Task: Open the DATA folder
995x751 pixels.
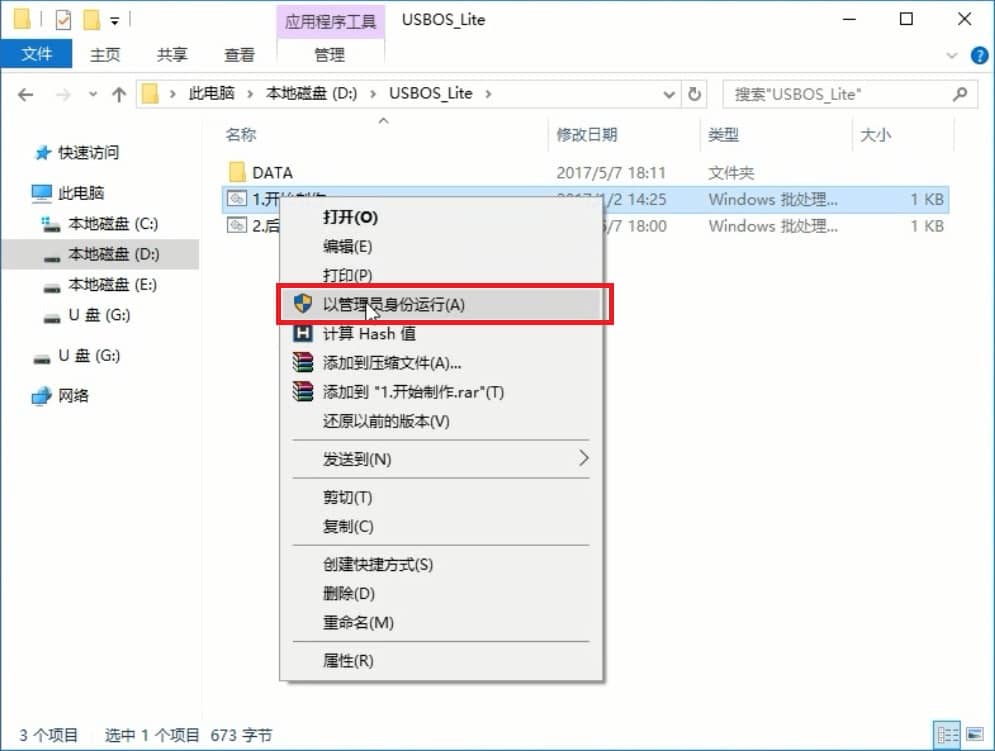Action: pyautogui.click(x=272, y=172)
